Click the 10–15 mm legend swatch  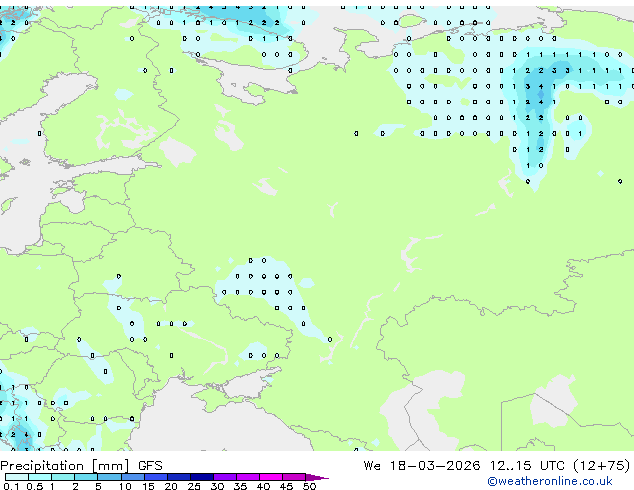[x=133, y=477]
